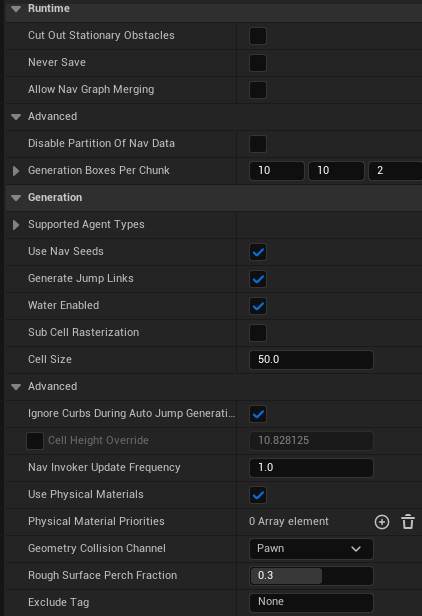
Task: Enable Cut Out Stationary Obstacles
Action: pos(258,36)
